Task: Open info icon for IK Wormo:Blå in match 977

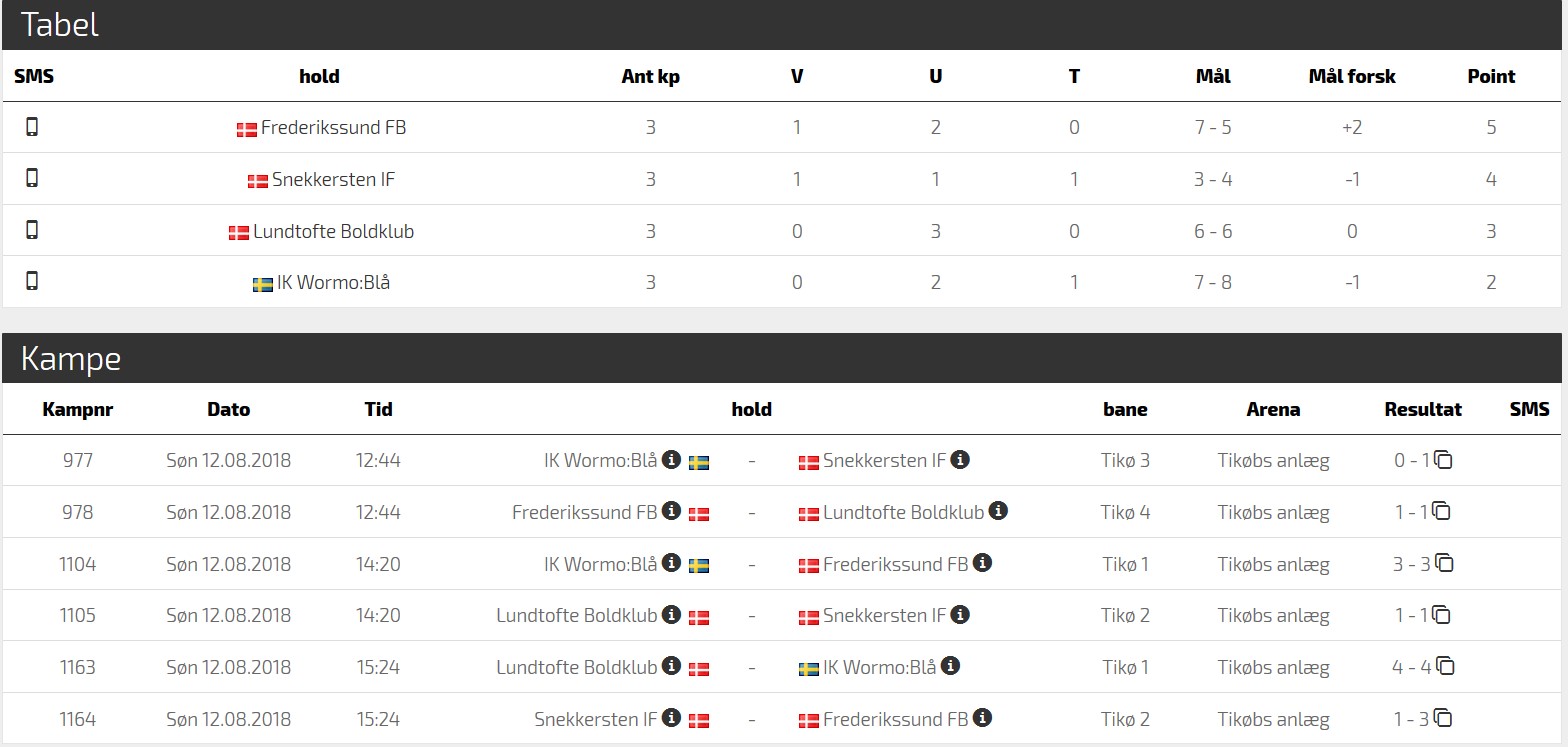Action: [672, 460]
